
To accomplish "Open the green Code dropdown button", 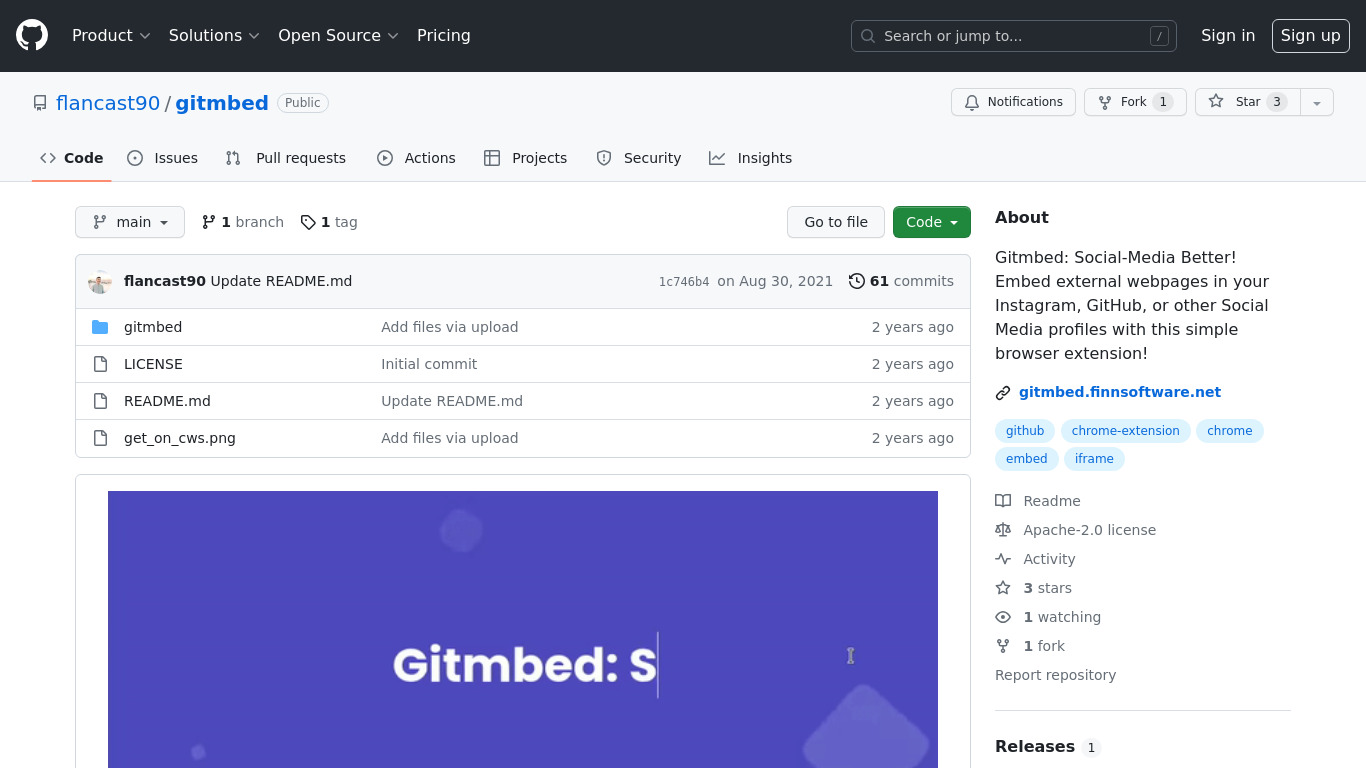I will pyautogui.click(x=932, y=222).
